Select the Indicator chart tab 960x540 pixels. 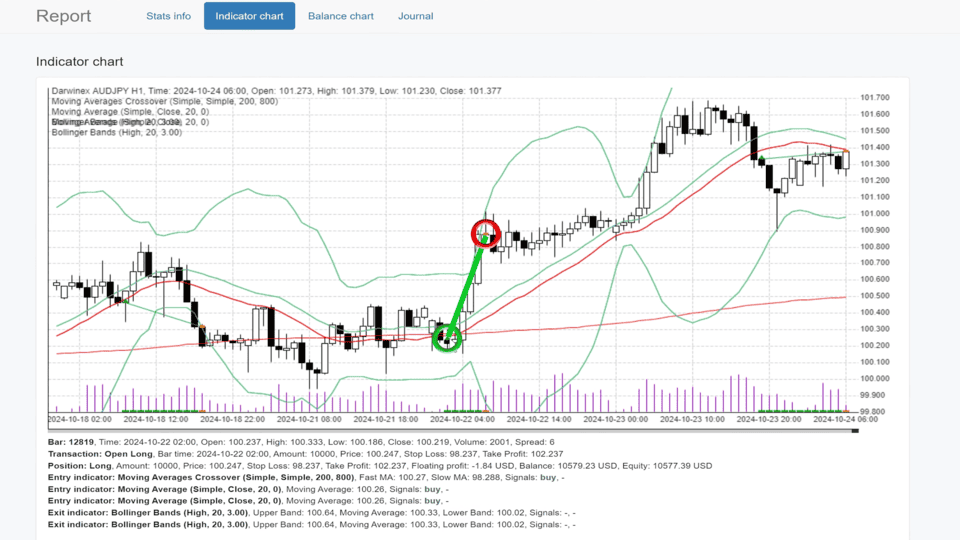[x=249, y=16]
